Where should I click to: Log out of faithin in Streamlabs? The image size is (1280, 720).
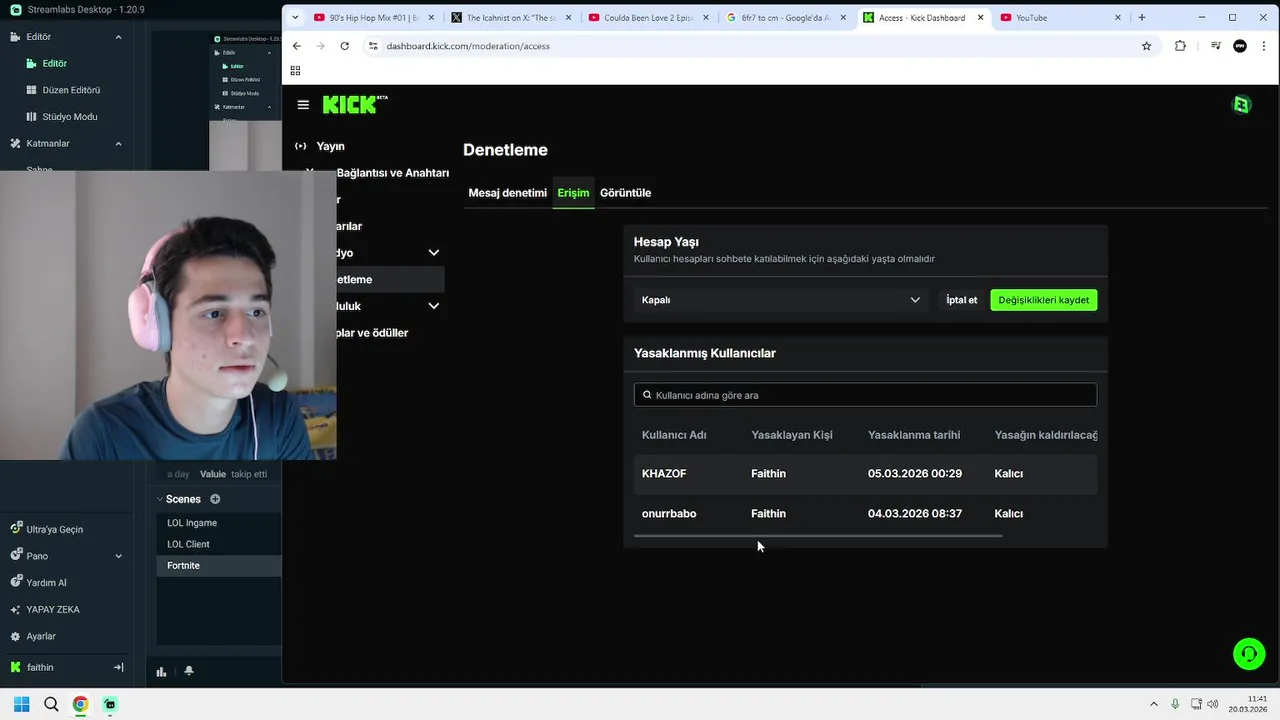(118, 667)
